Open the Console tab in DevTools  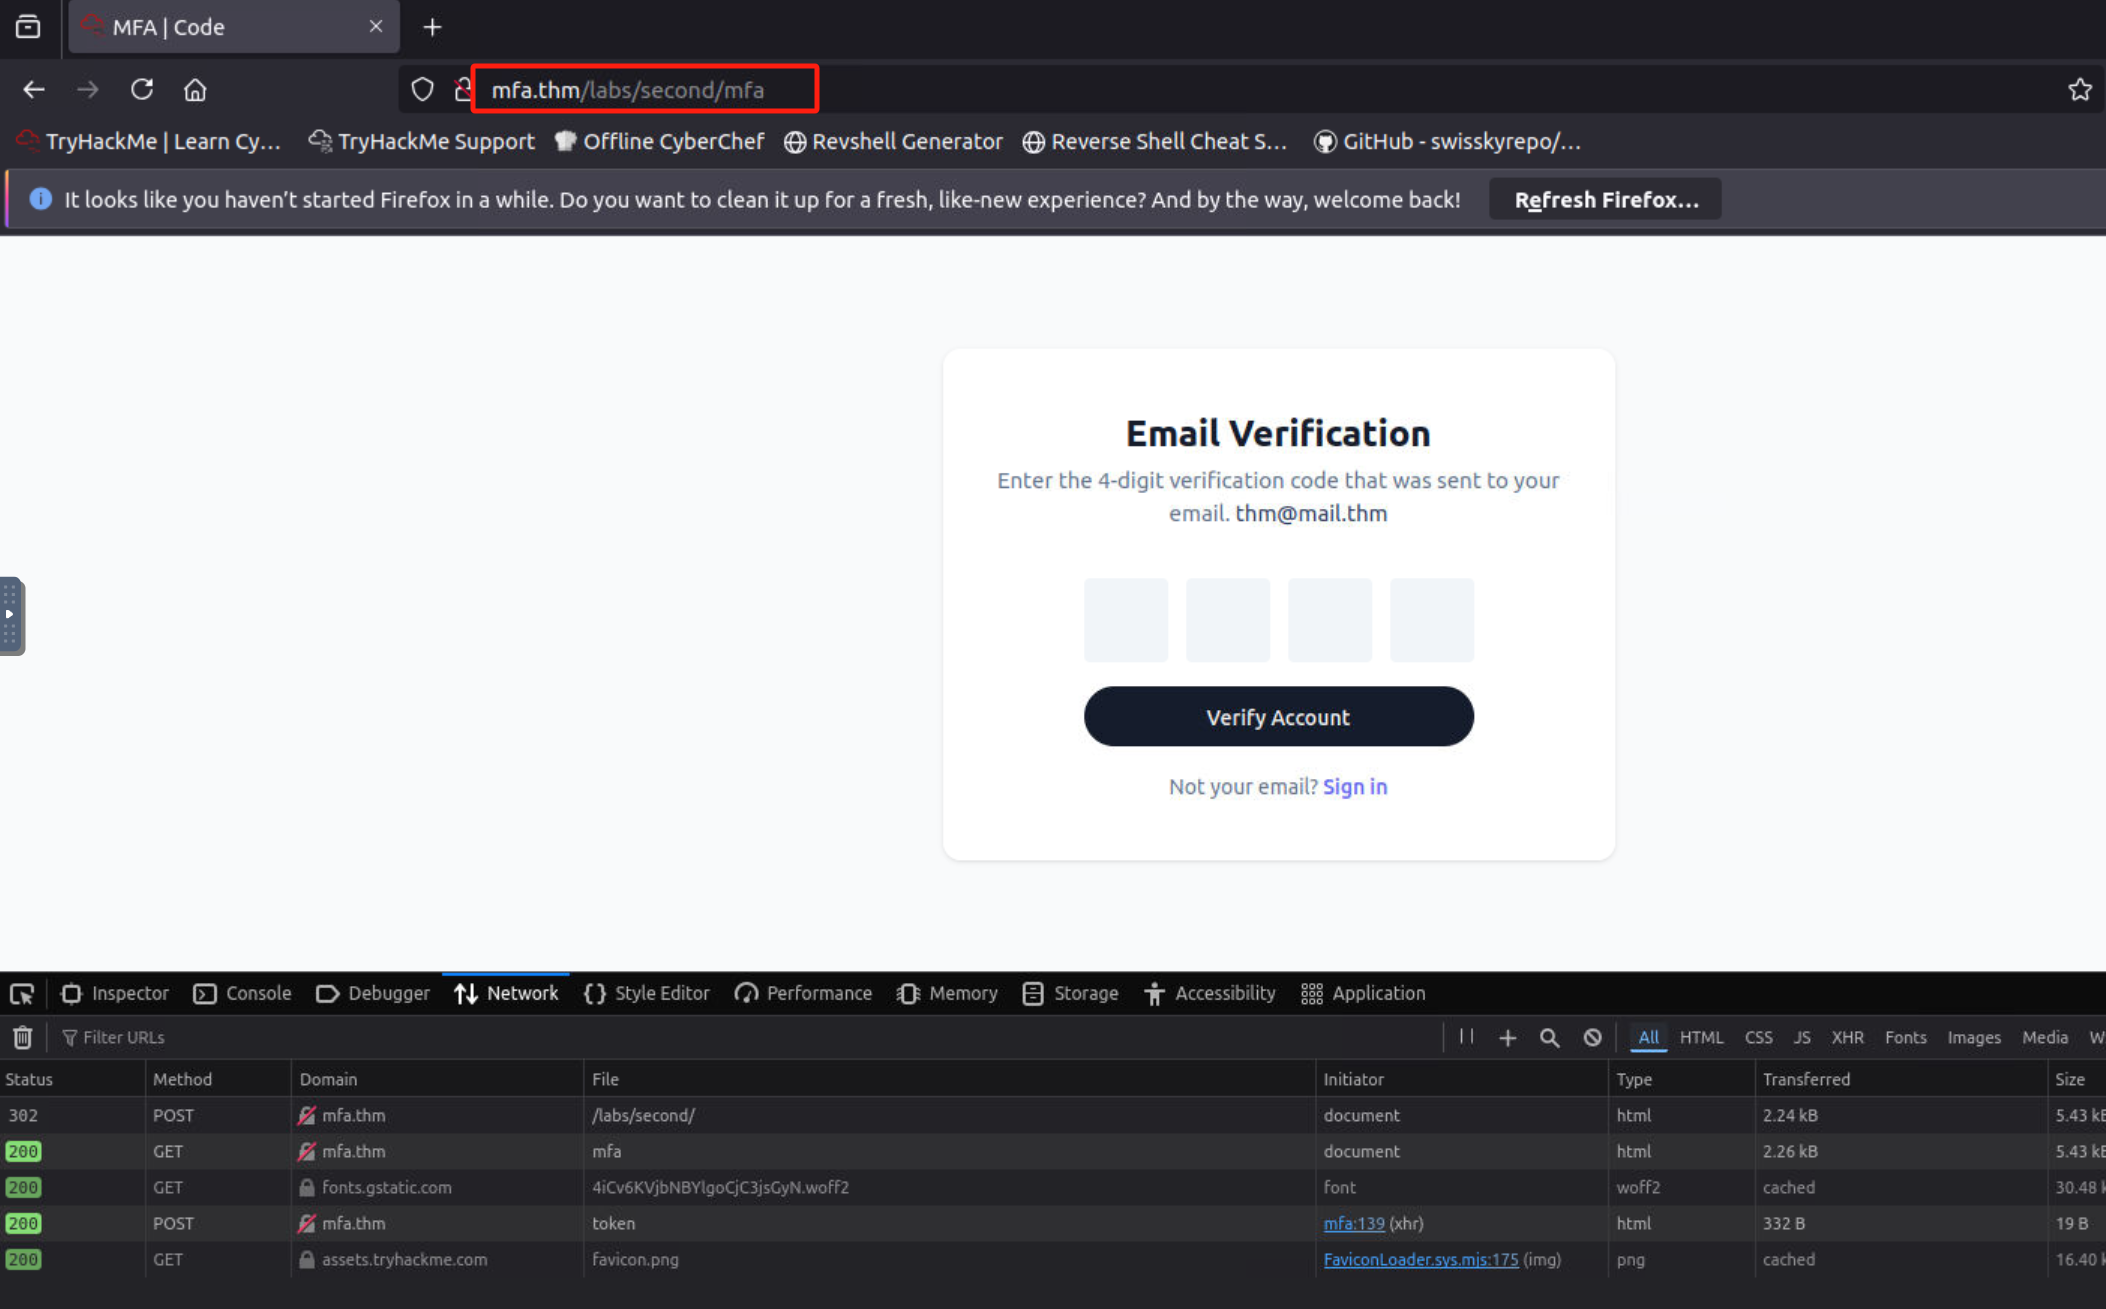(x=243, y=993)
